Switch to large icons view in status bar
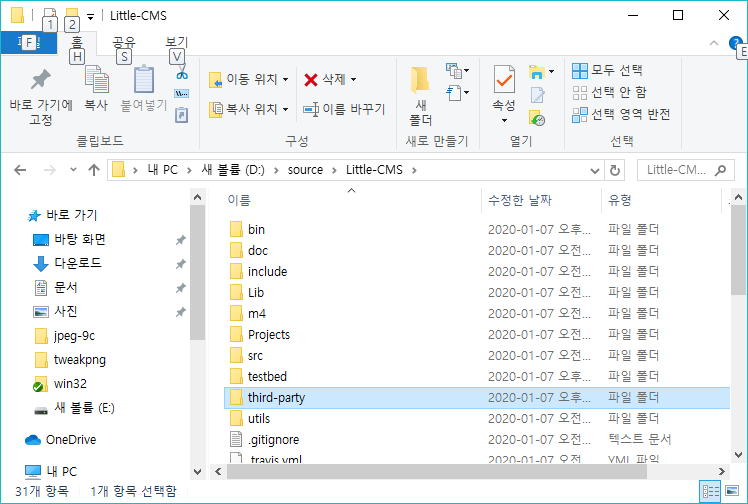748x504 pixels. (x=732, y=491)
